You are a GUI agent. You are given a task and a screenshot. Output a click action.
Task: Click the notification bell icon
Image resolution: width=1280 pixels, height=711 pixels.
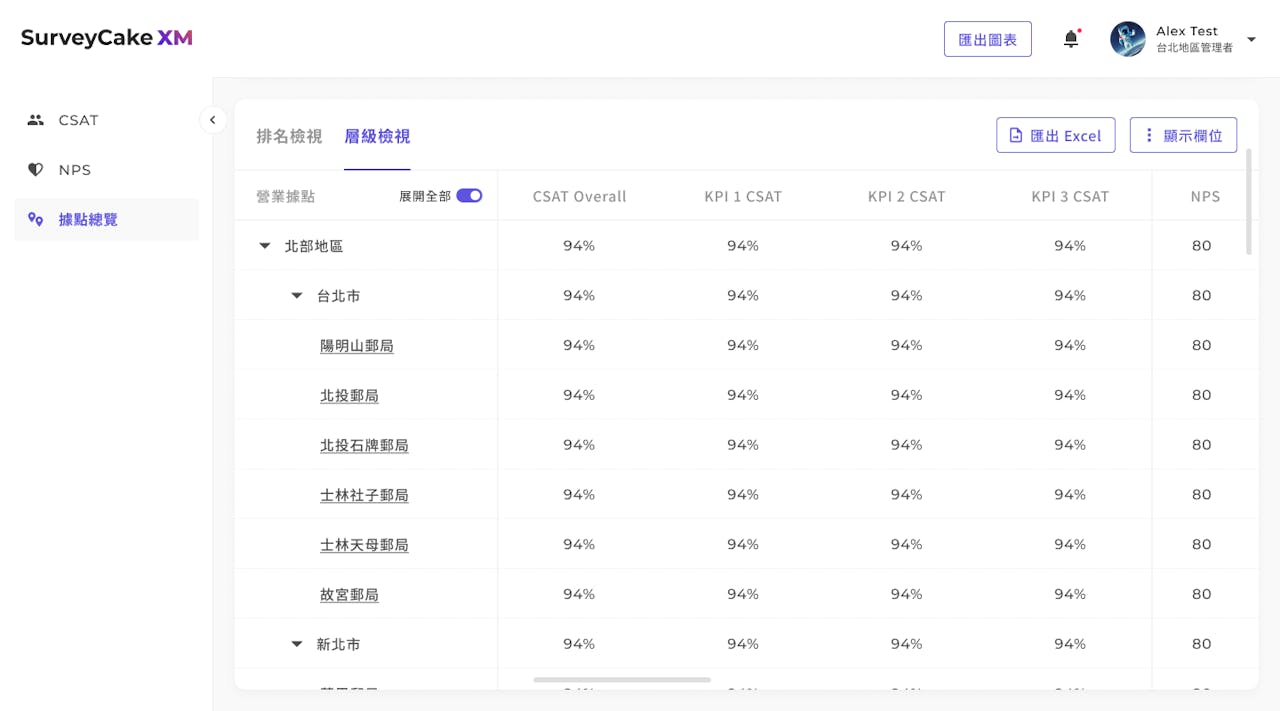point(1071,39)
